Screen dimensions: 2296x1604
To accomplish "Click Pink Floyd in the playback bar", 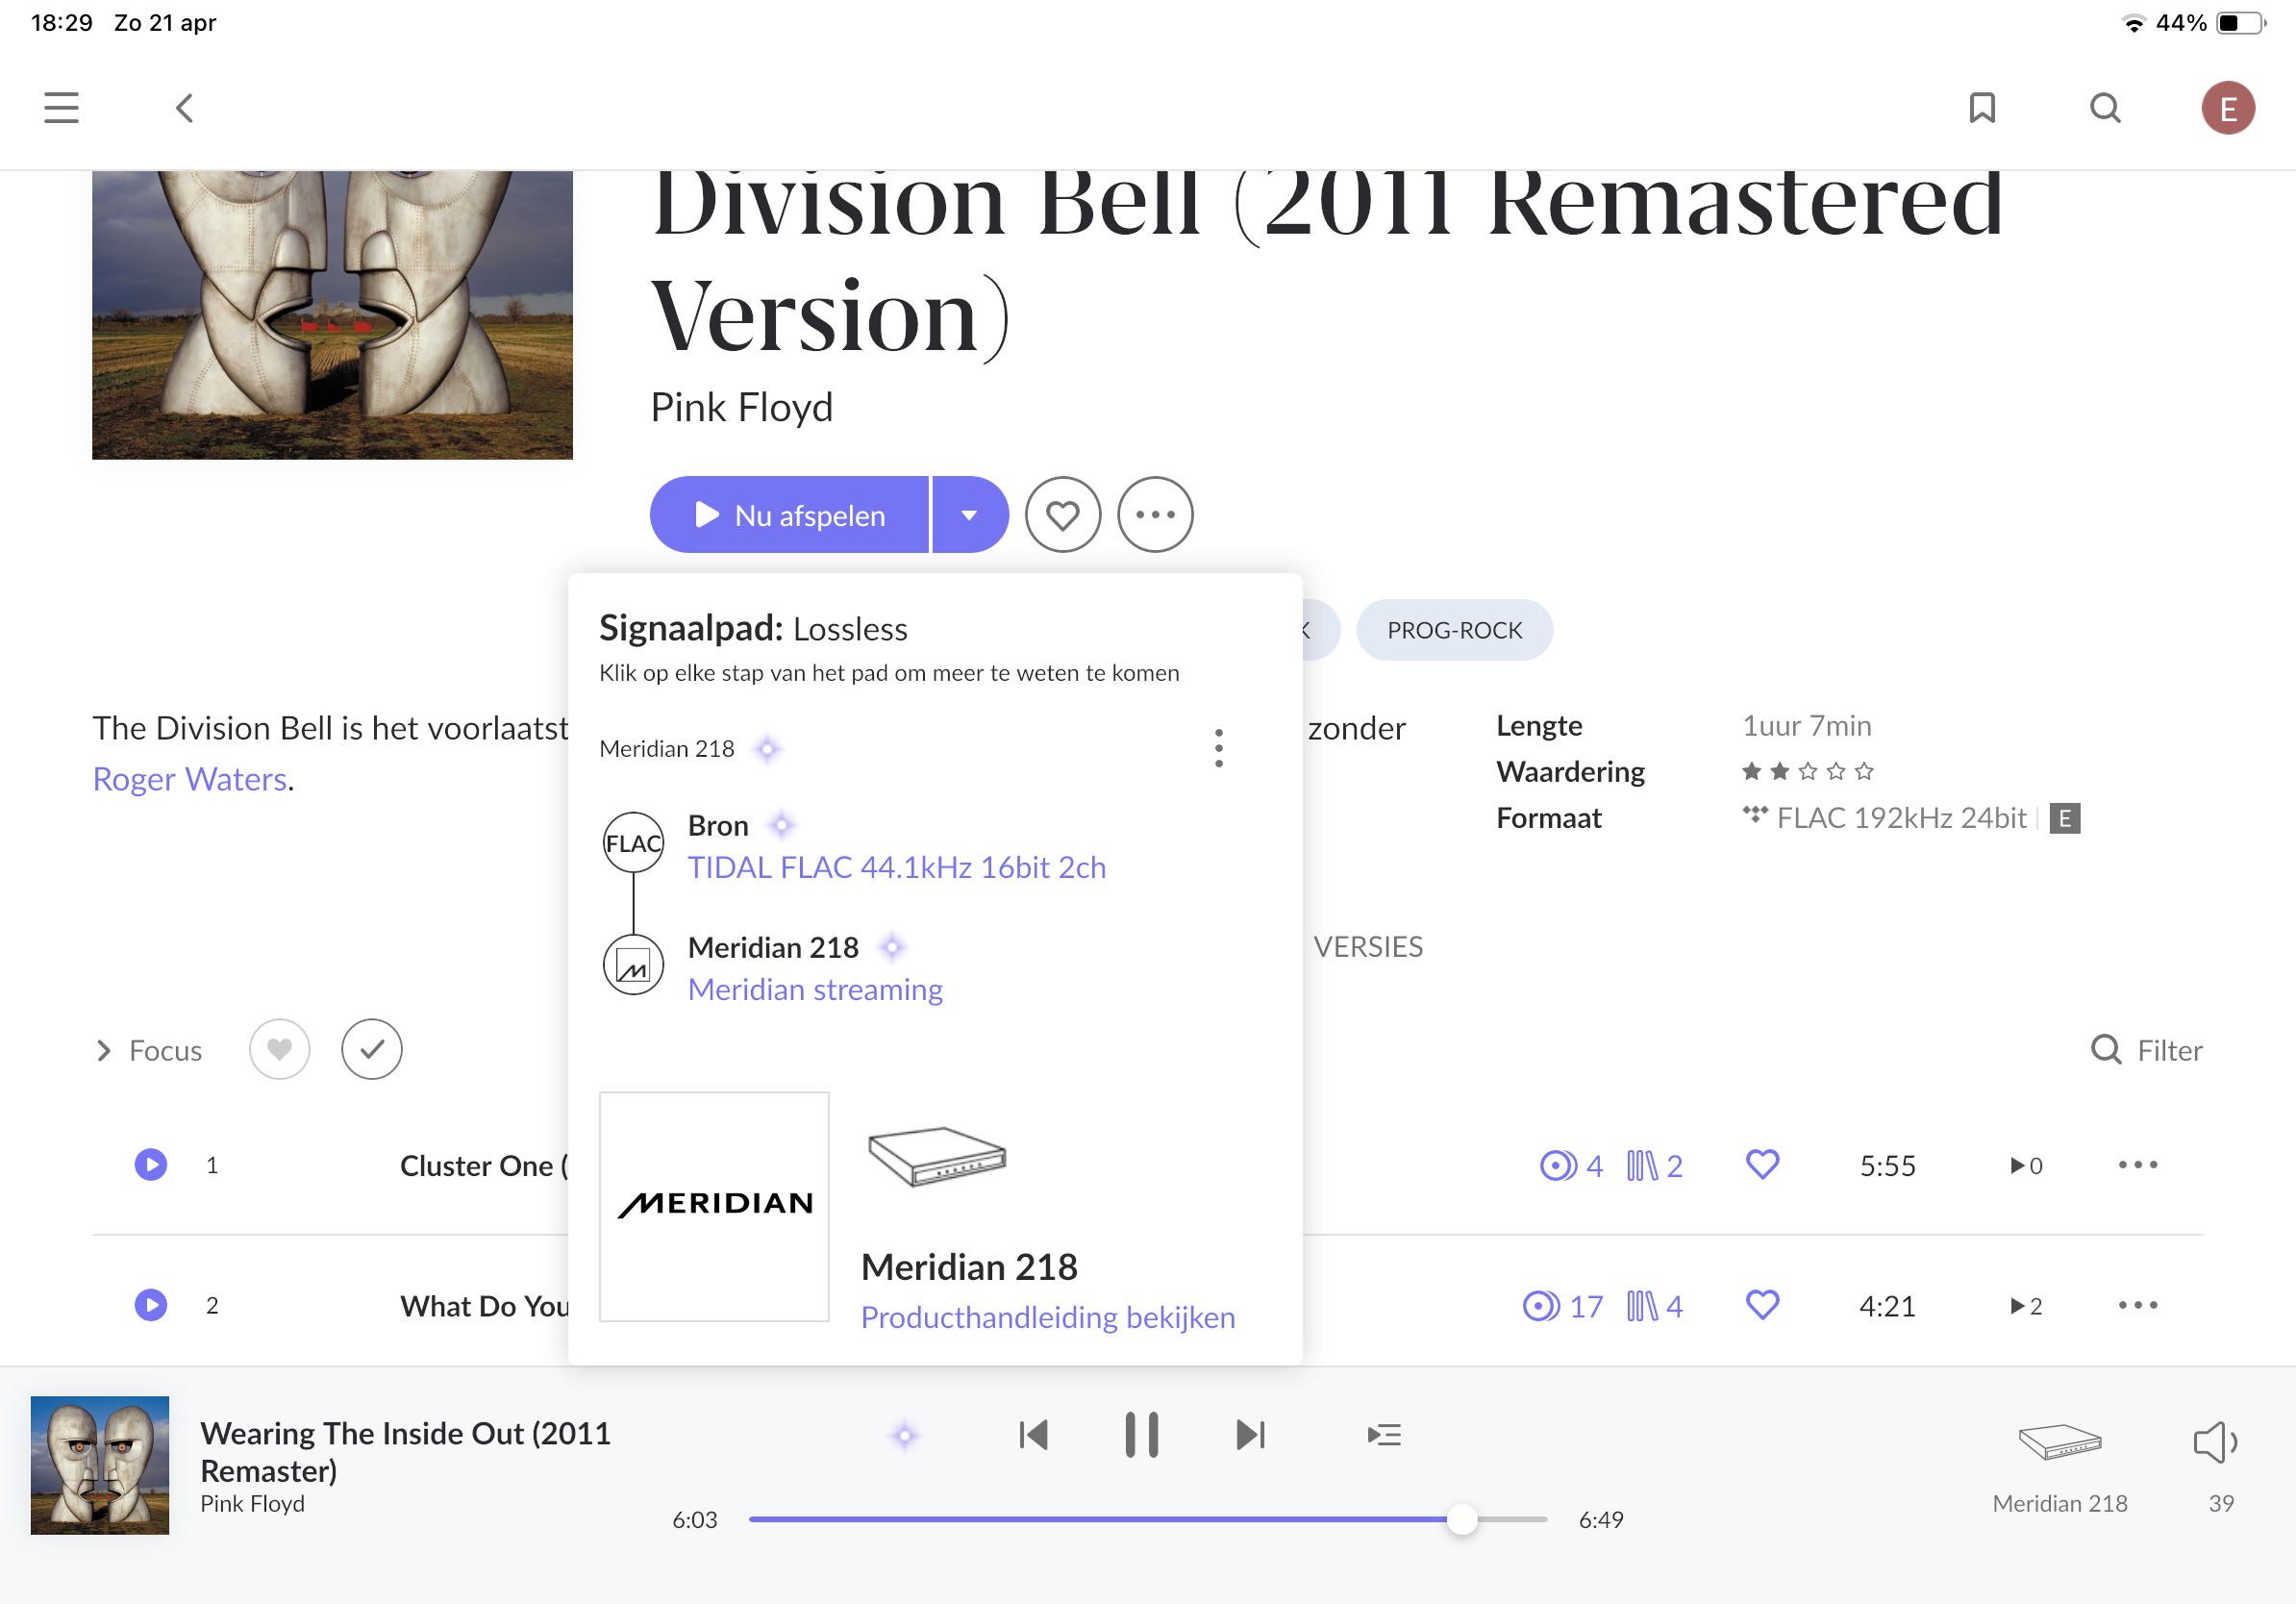I will coord(252,1504).
